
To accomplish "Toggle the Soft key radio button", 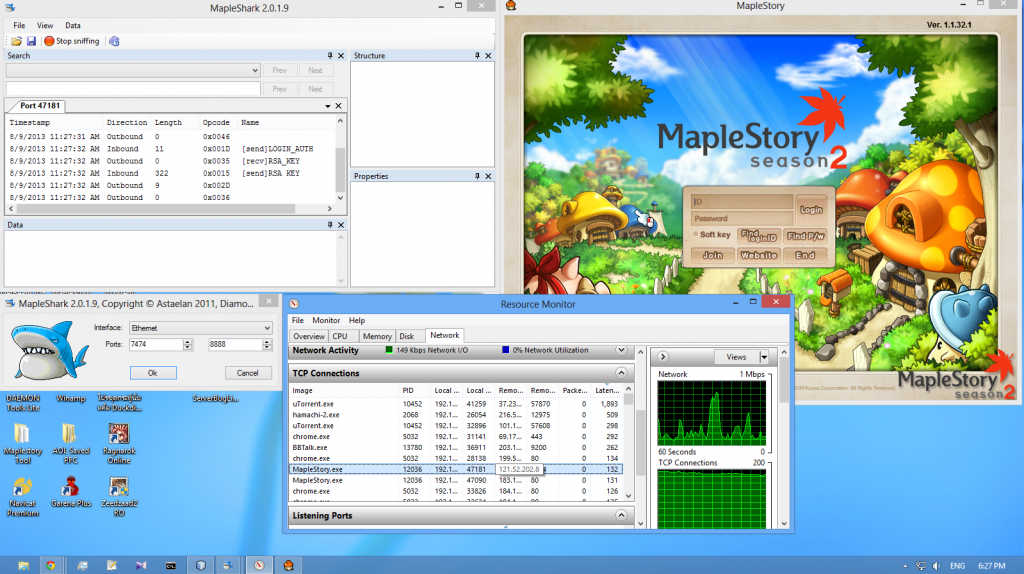I will click(x=696, y=235).
